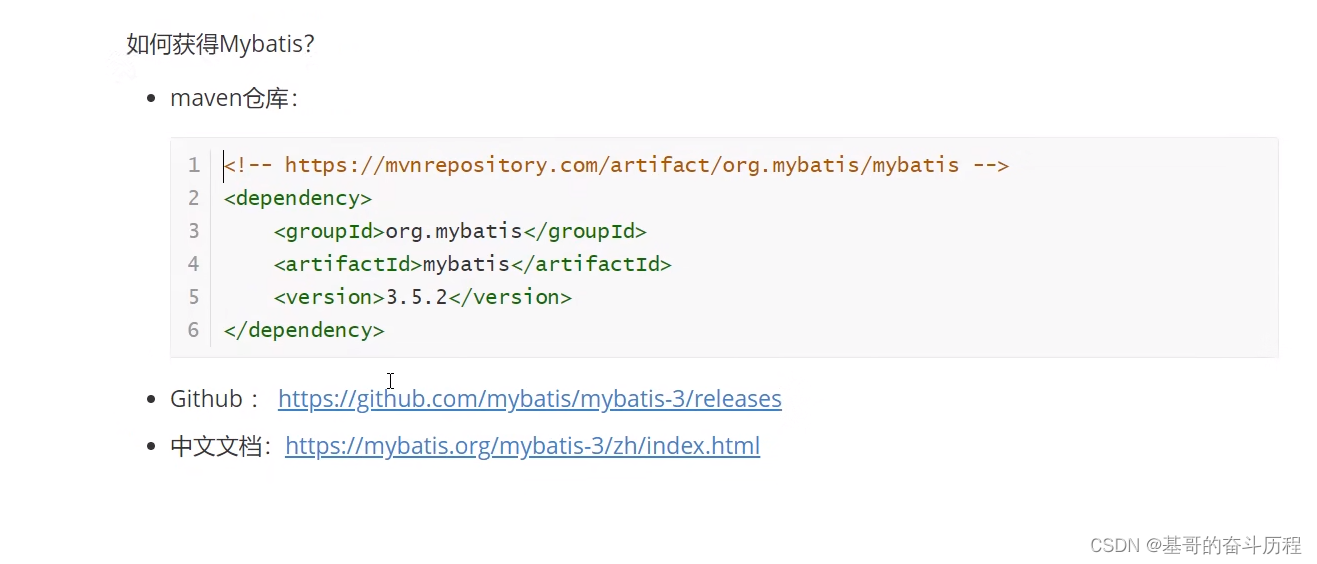Click the opening dependency tag line
Viewport: 1317px width, 564px height.
click(x=298, y=198)
